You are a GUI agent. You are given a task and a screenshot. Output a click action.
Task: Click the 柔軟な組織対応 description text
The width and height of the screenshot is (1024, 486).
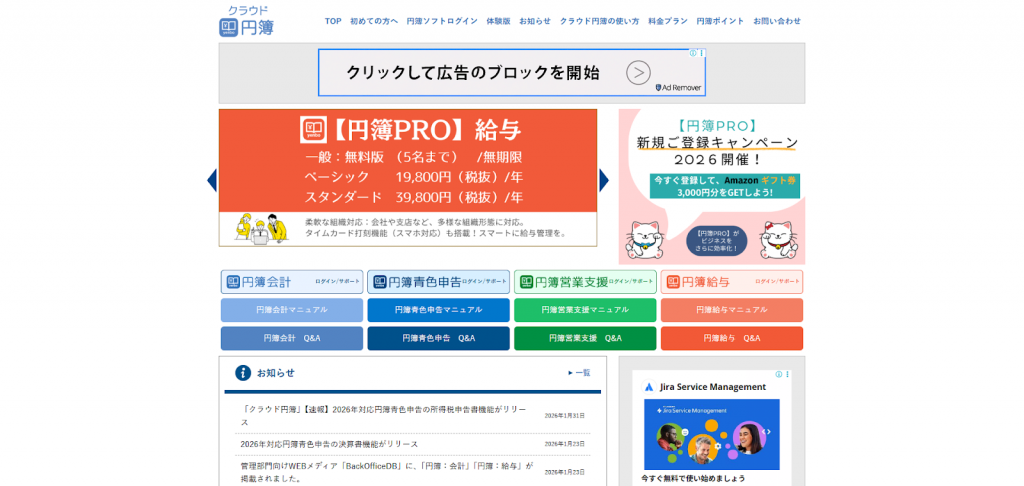[x=436, y=227]
